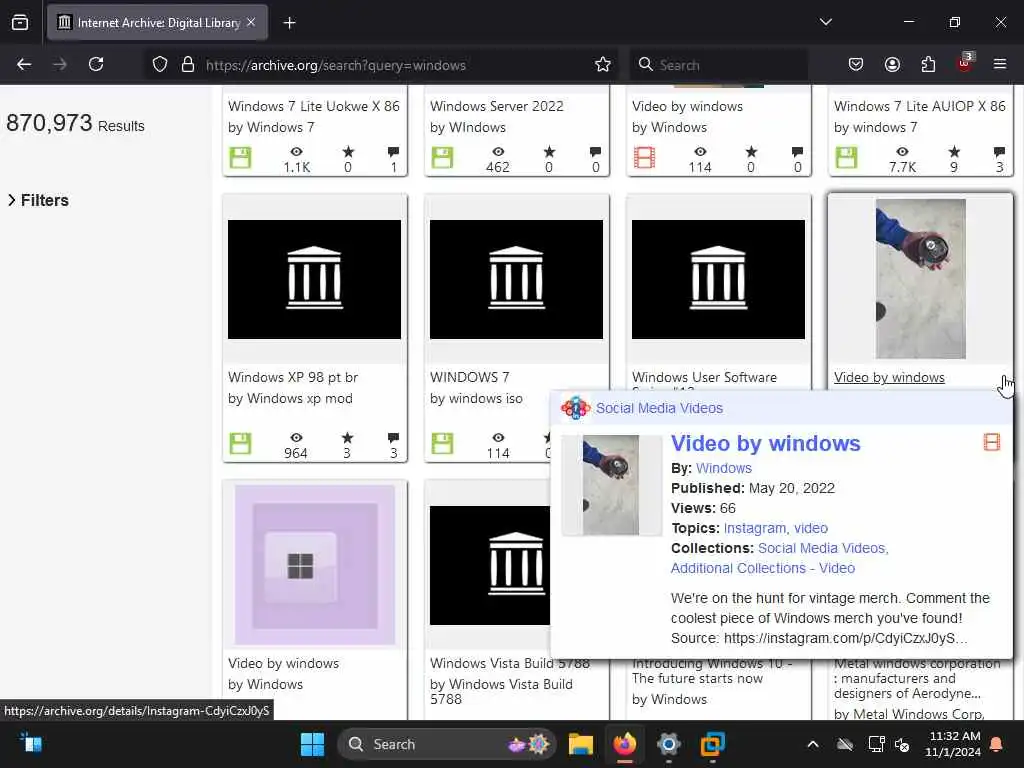Viewport: 1024px width, 768px height.
Task: Open the Video by windows underlined title link
Action: (889, 377)
